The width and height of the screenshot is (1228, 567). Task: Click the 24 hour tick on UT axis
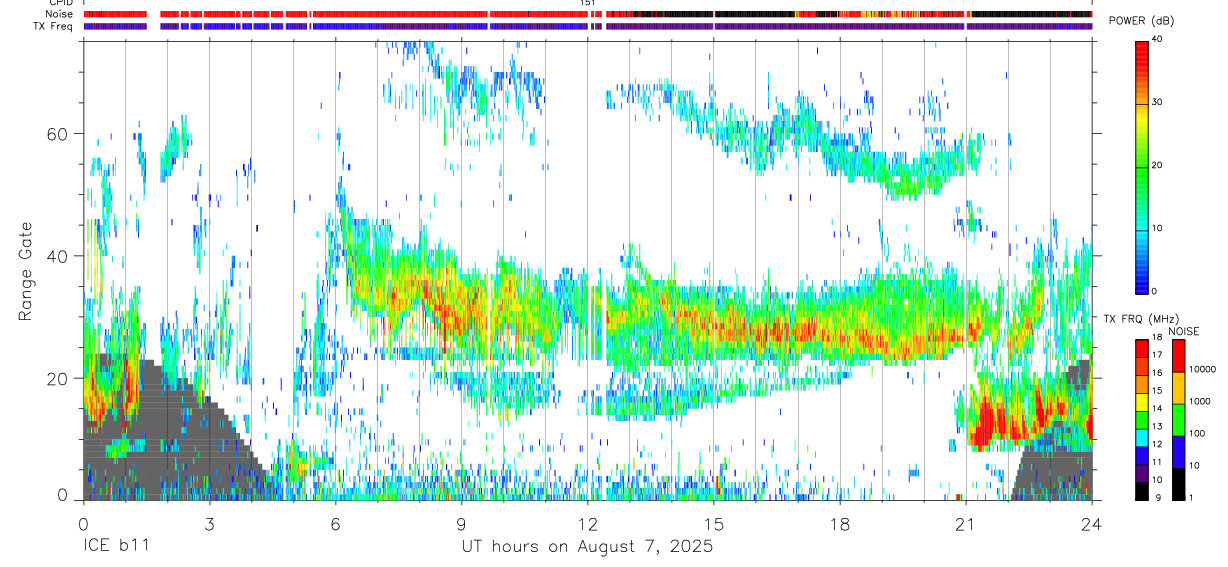[x=1091, y=523]
